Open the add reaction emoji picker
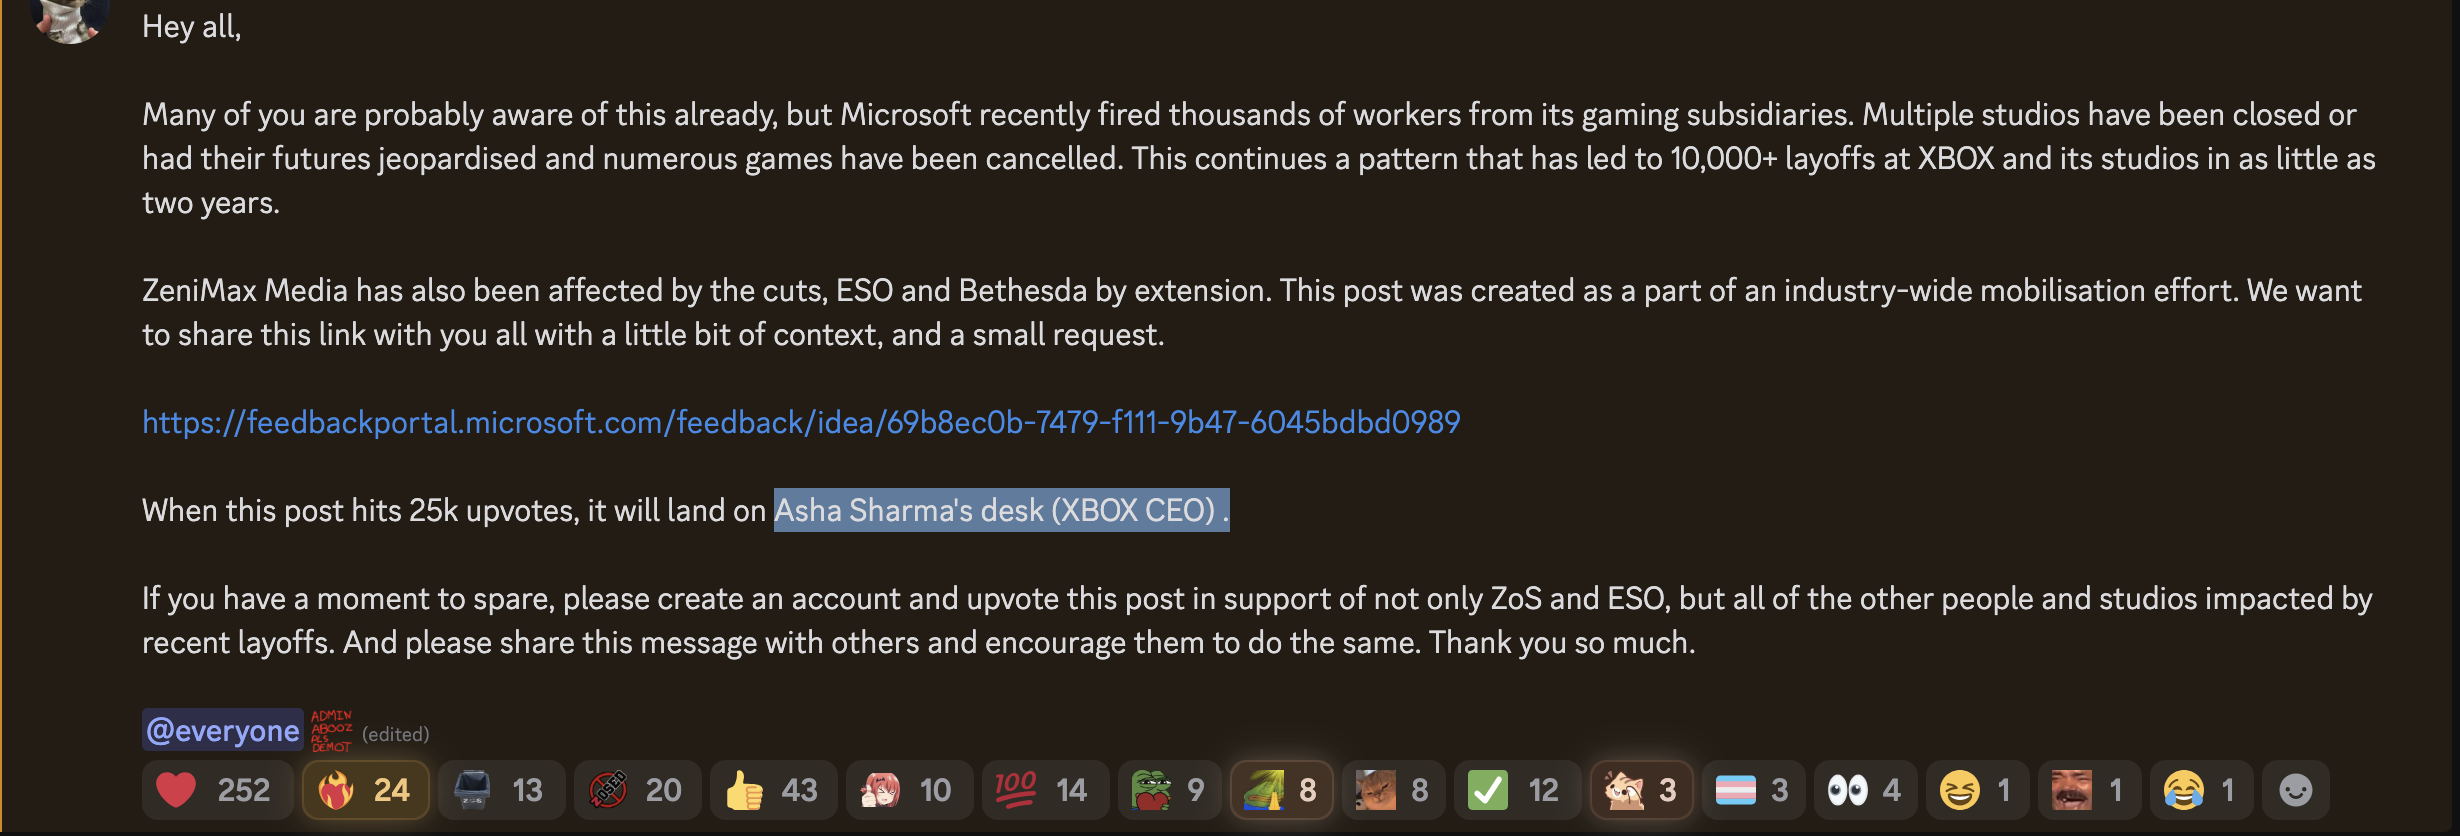 [x=2296, y=790]
